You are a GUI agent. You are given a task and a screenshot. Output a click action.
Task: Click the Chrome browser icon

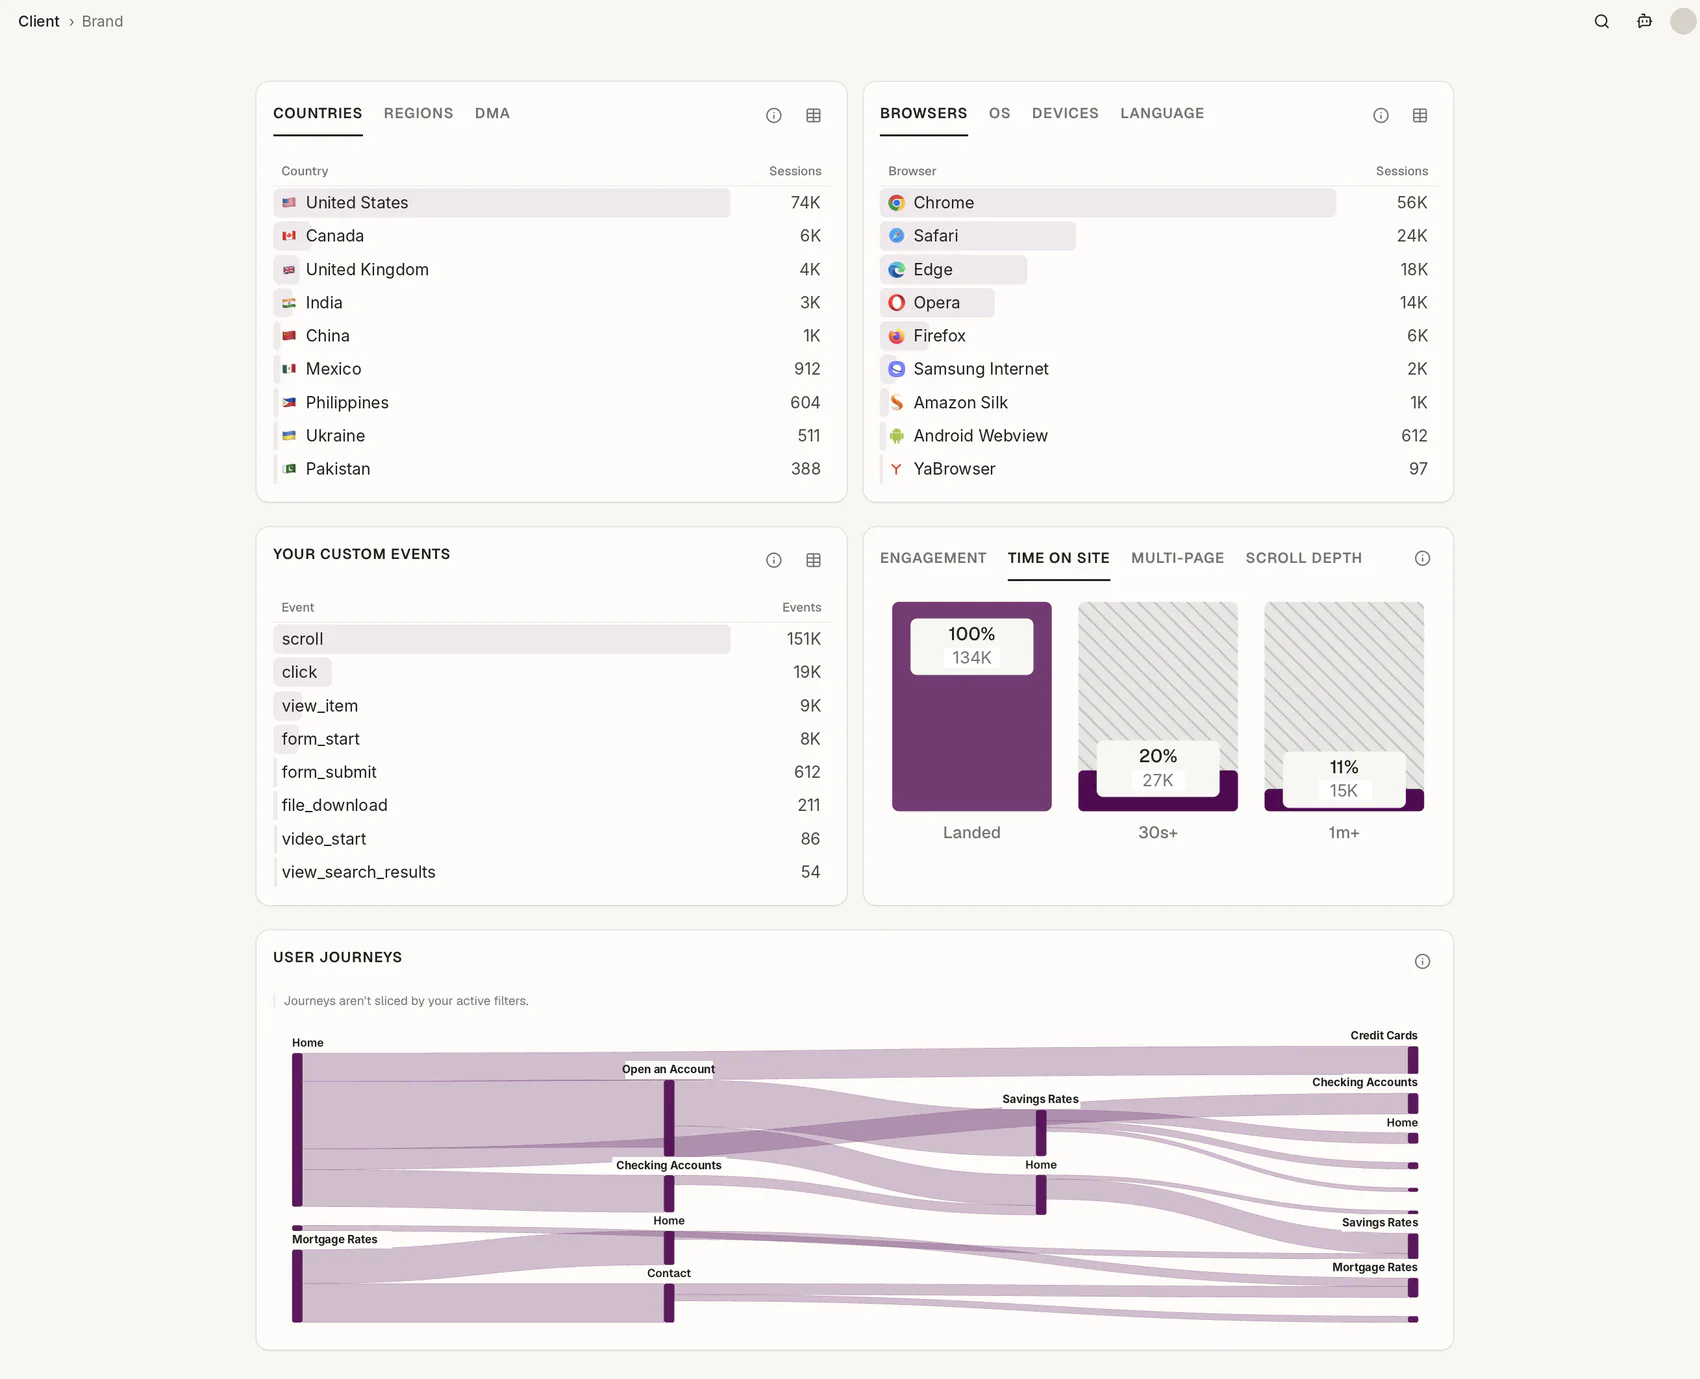tap(897, 203)
